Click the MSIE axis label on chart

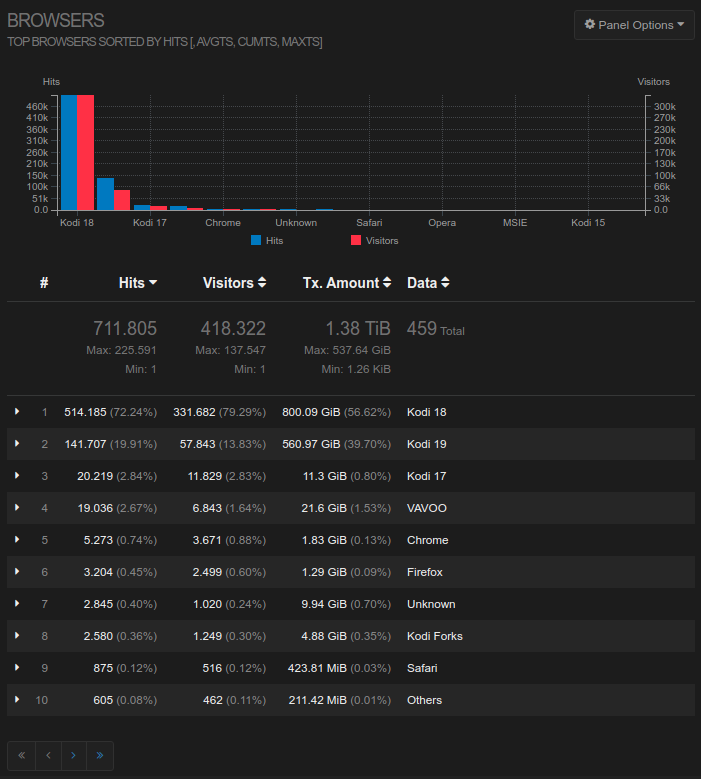point(515,223)
